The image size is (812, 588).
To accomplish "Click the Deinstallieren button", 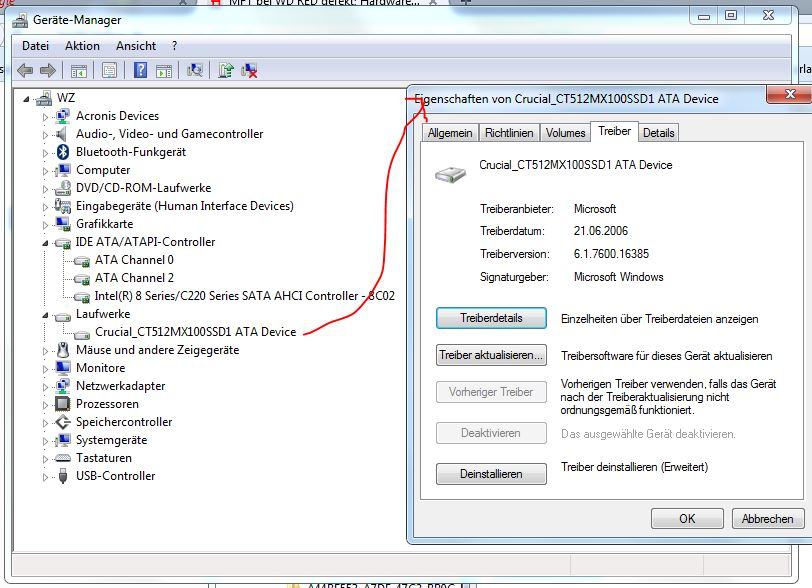I will tap(491, 474).
